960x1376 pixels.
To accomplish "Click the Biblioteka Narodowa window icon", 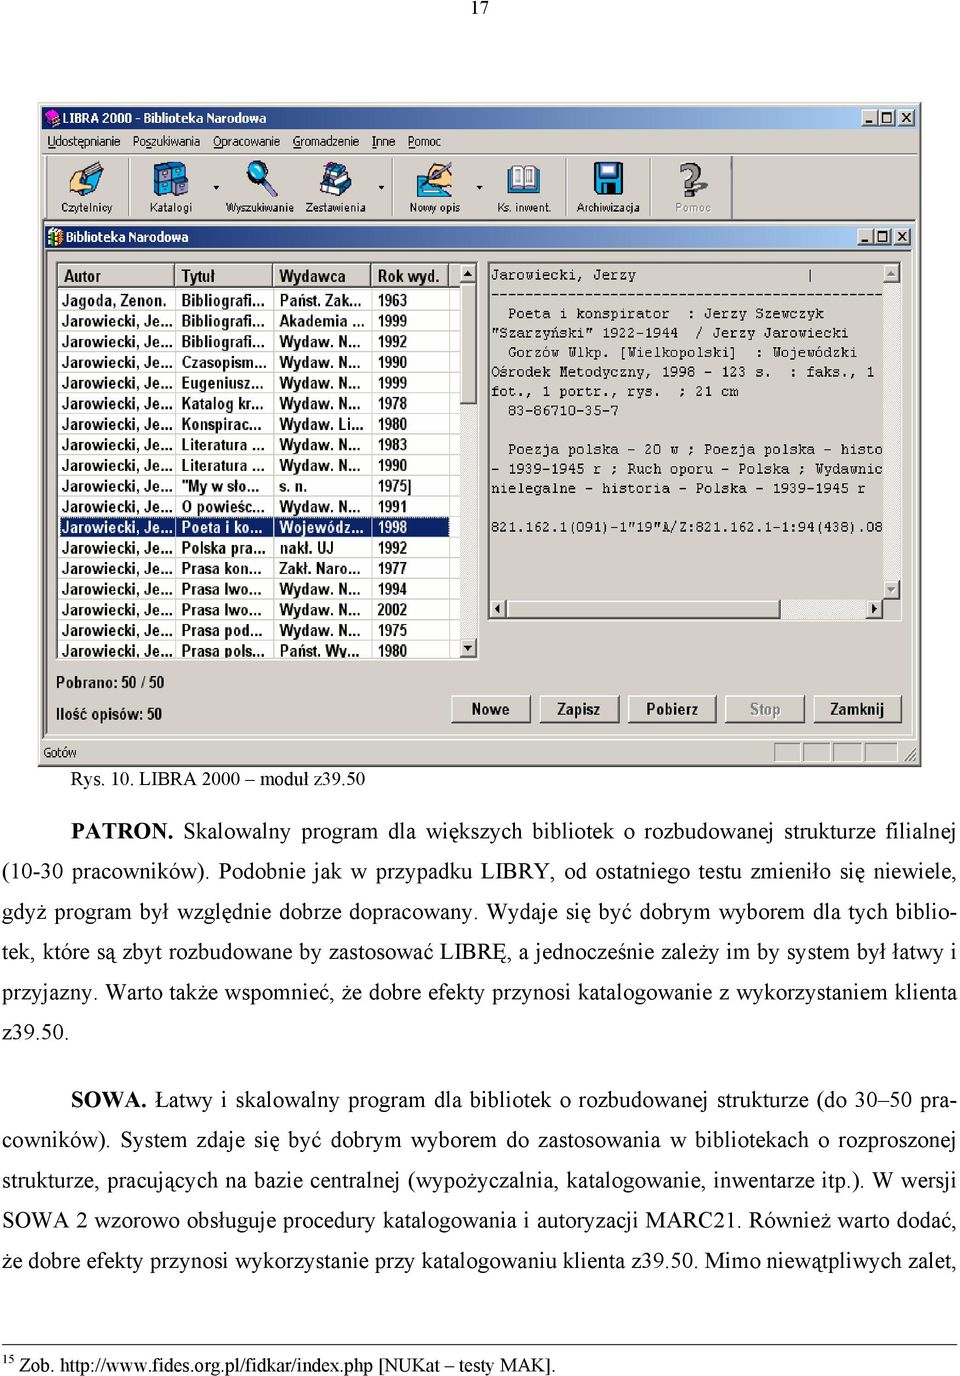I will pos(55,237).
